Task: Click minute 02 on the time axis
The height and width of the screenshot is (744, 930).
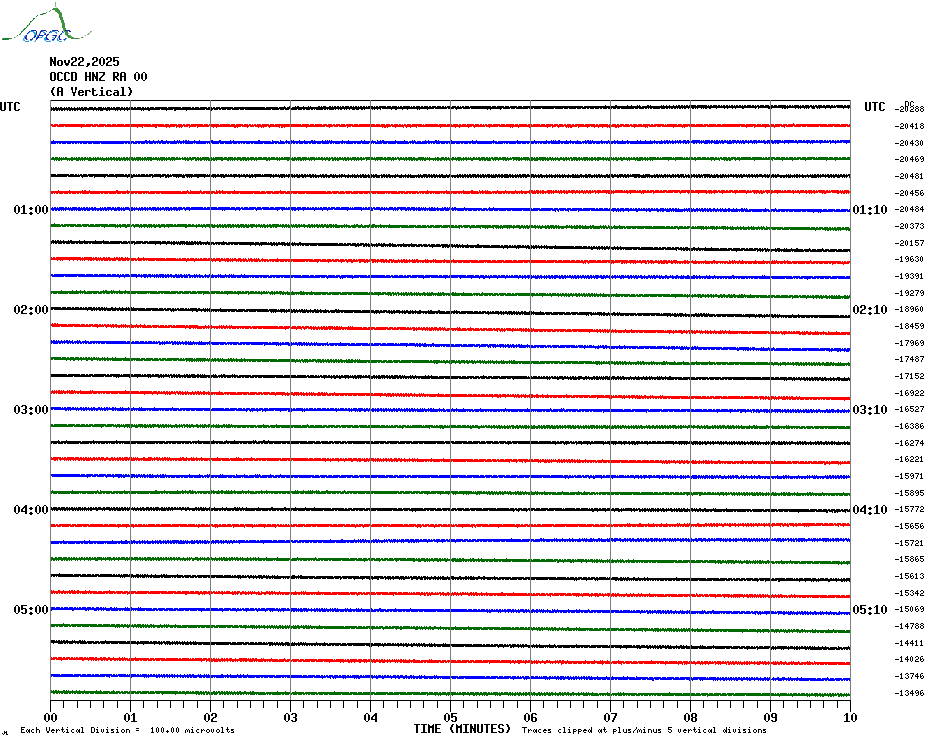Action: [210, 717]
